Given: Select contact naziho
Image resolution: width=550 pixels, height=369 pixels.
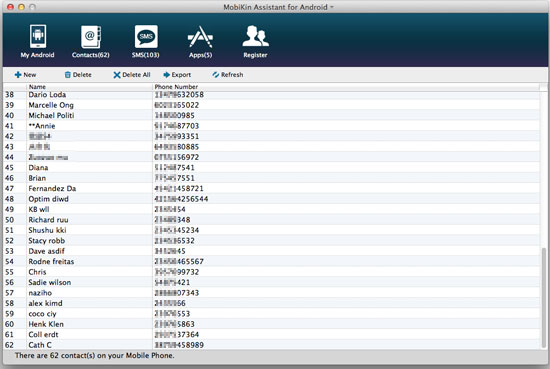Looking at the screenshot, I should 40,293.
